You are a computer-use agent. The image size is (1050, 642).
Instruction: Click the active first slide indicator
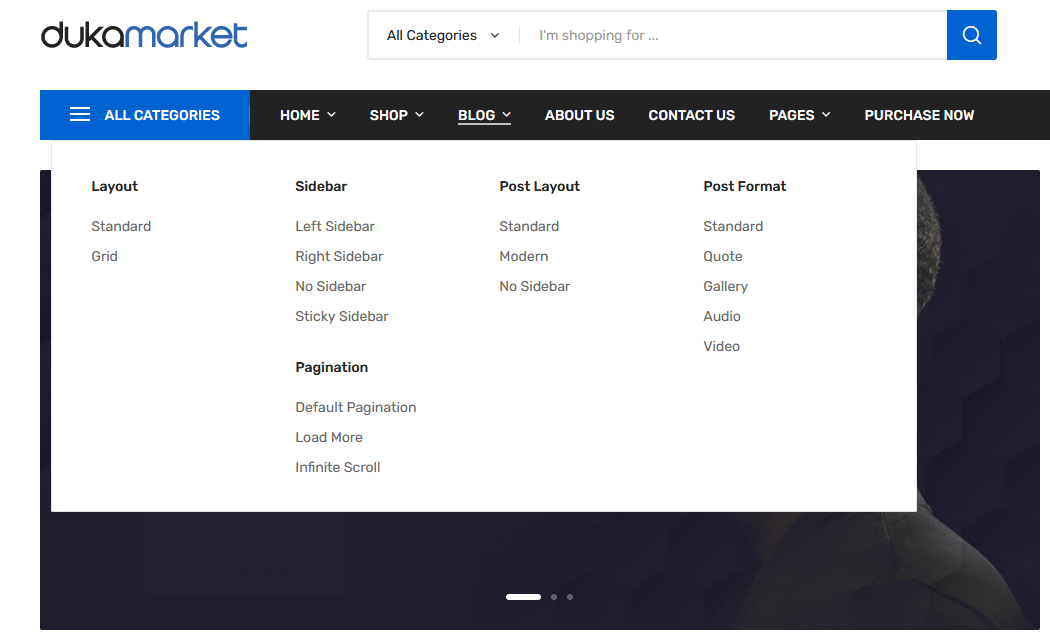pyautogui.click(x=523, y=597)
